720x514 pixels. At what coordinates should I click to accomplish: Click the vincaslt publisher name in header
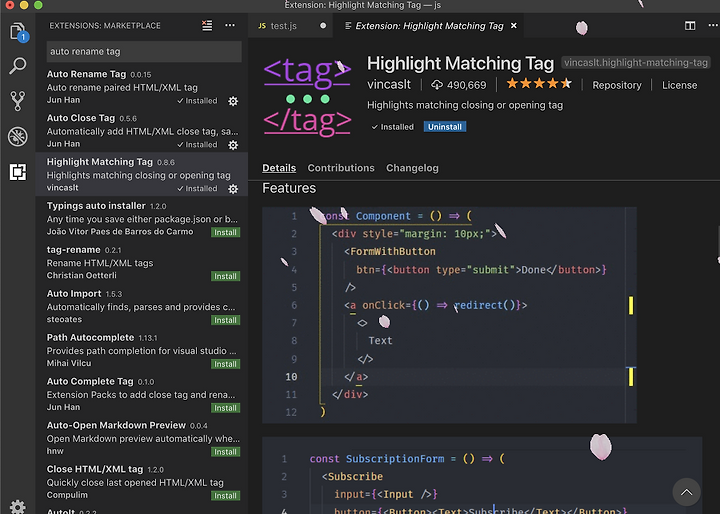click(x=389, y=85)
